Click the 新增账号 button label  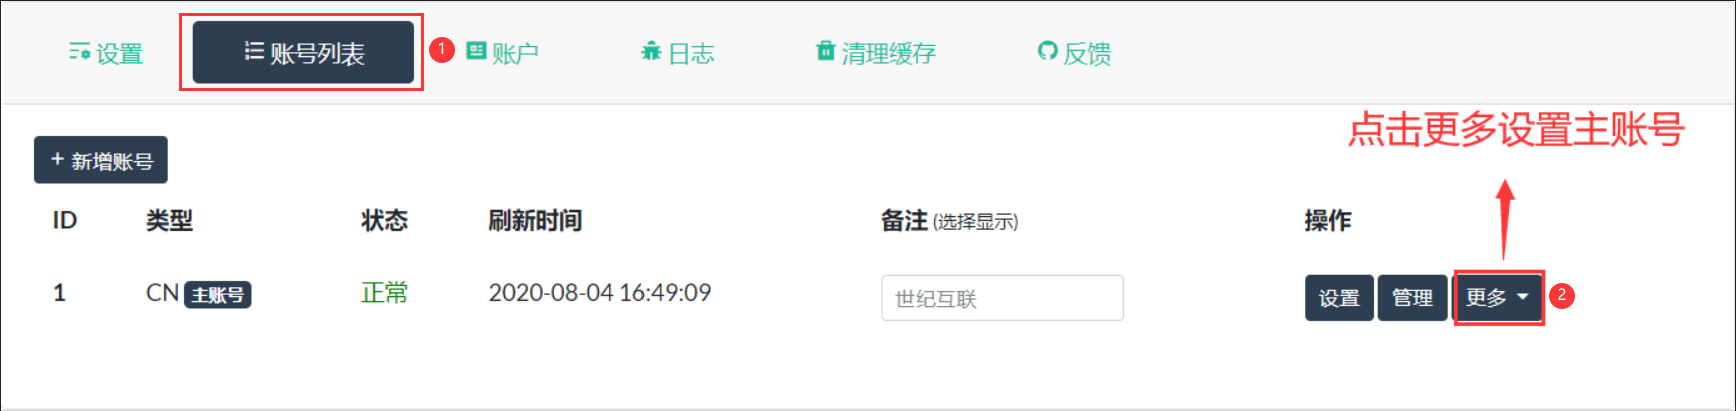112,161
